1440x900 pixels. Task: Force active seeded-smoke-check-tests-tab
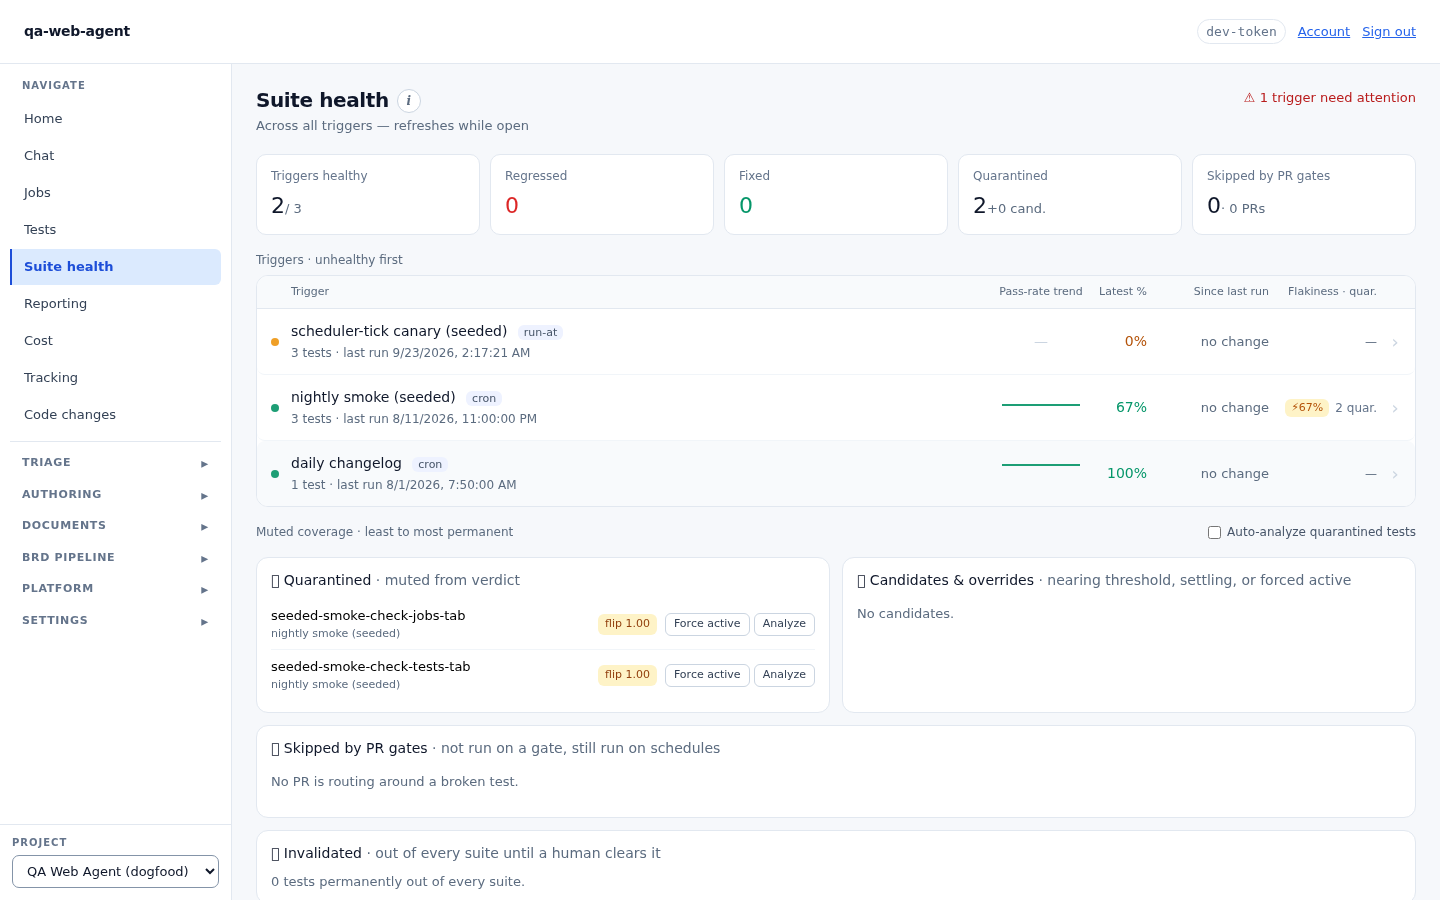707,675
